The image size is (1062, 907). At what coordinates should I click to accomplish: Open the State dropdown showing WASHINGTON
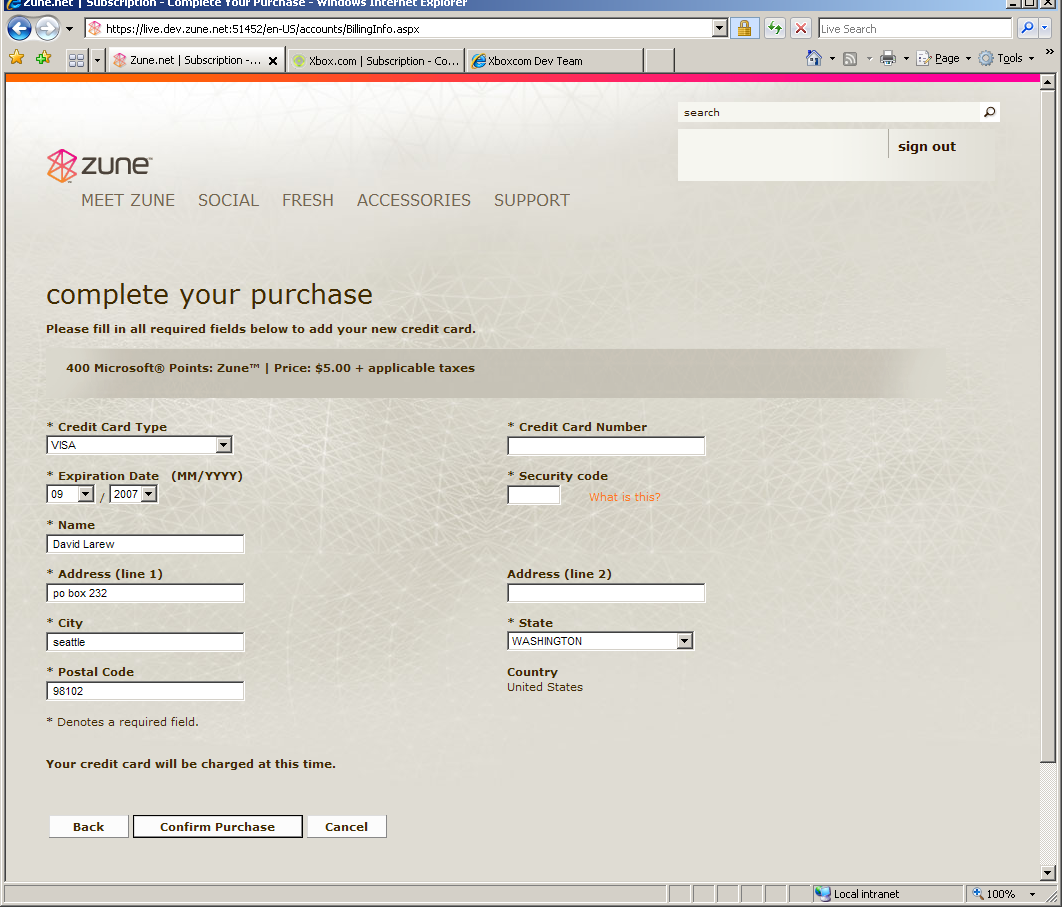[x=600, y=641]
